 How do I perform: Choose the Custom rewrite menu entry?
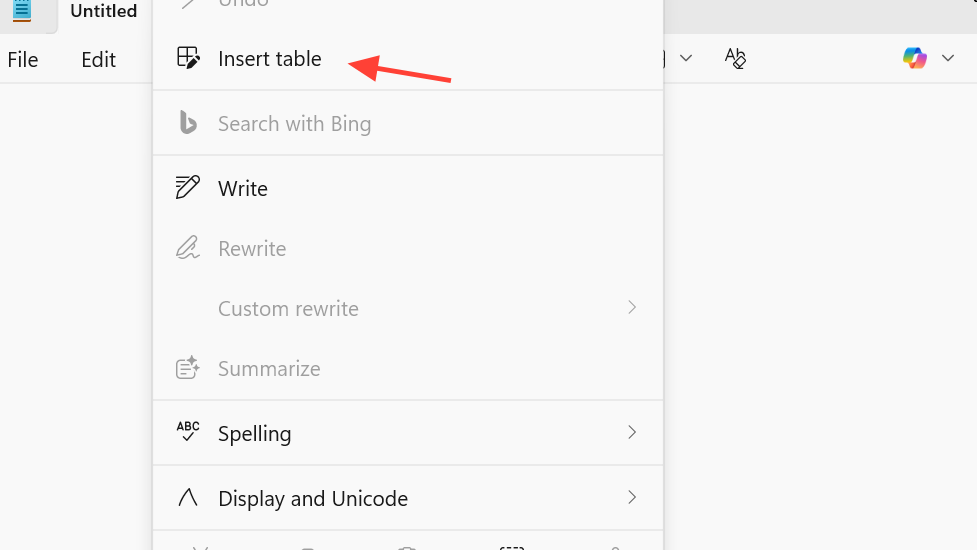288,308
